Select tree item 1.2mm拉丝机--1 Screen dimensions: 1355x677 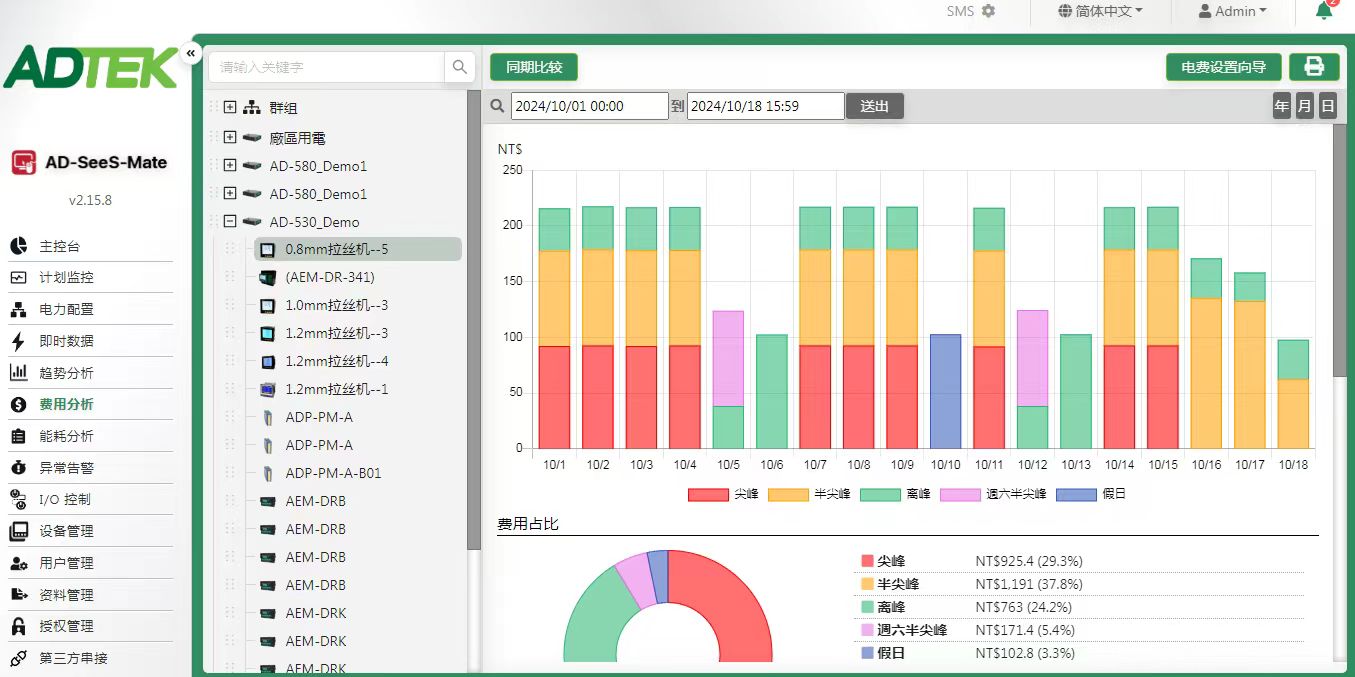[x=337, y=389]
